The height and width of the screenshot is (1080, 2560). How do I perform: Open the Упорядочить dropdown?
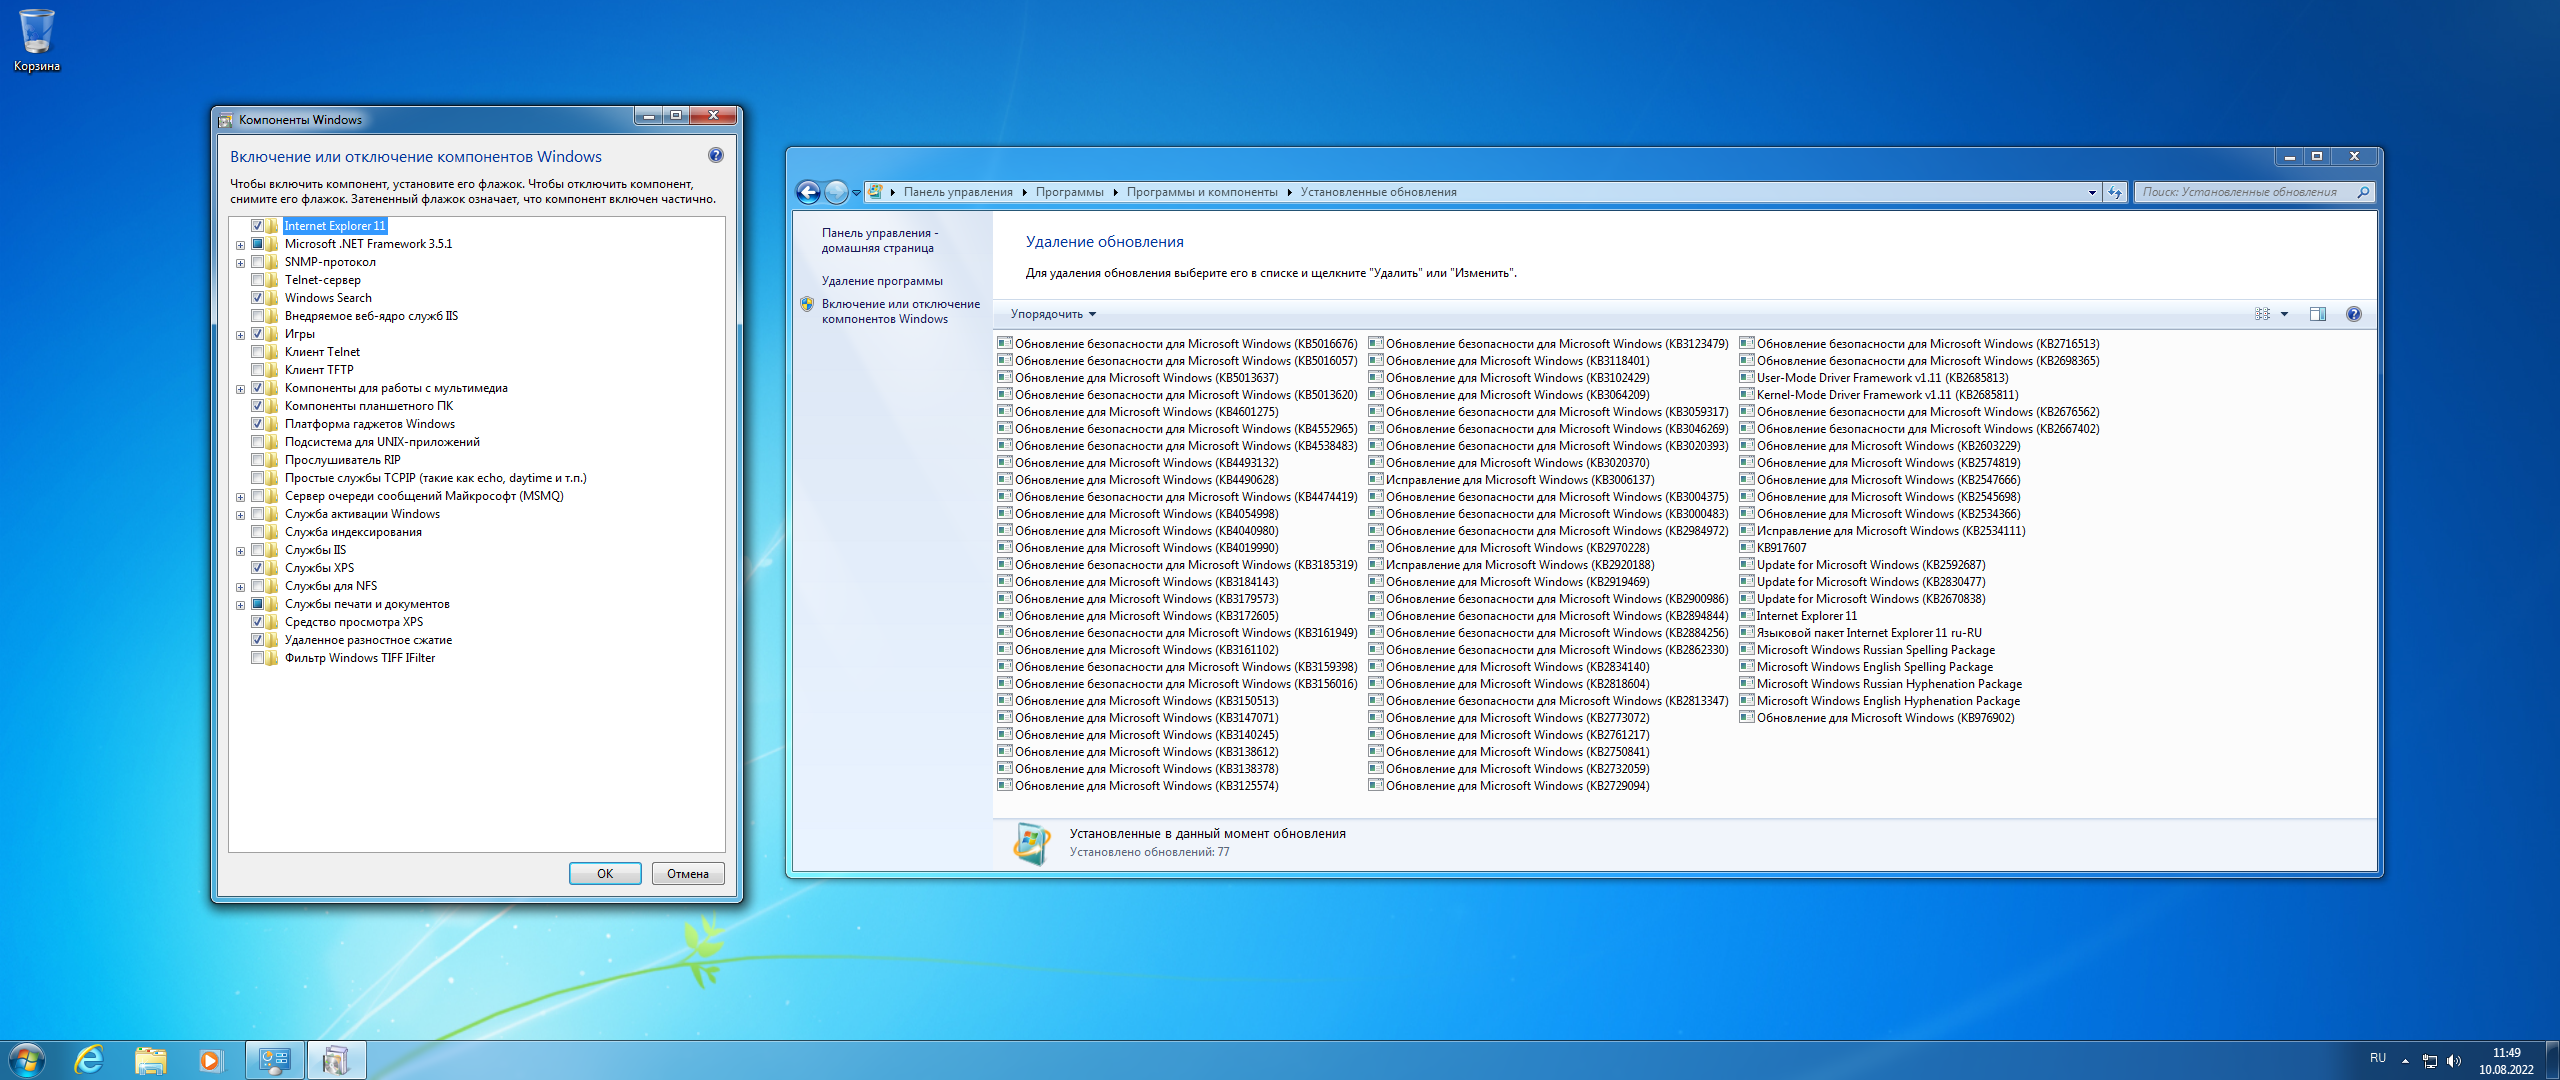coord(1053,314)
